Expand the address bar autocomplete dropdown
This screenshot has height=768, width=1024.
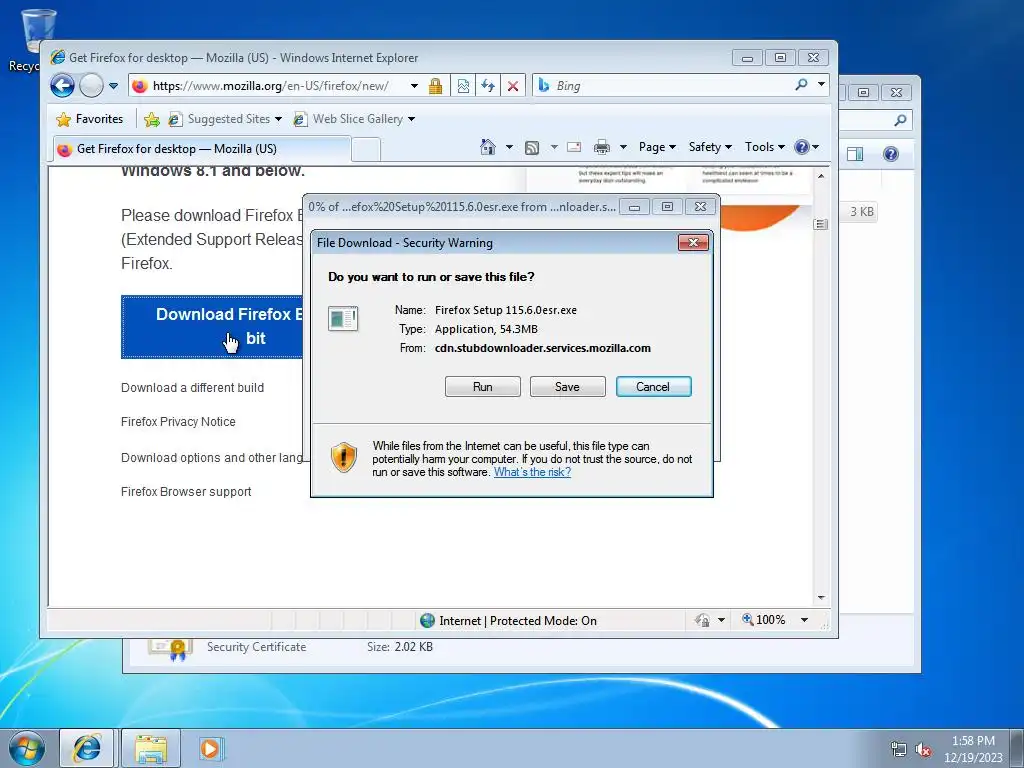[414, 86]
